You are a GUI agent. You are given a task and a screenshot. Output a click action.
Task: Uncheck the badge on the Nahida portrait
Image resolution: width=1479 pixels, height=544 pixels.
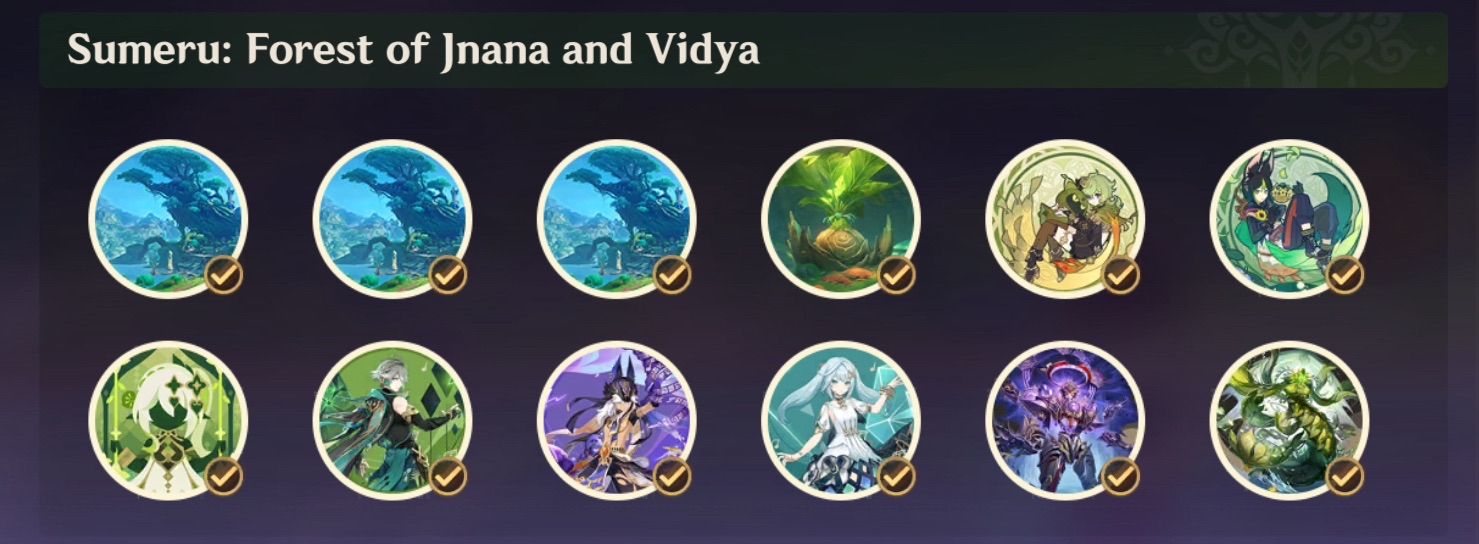click(x=224, y=476)
